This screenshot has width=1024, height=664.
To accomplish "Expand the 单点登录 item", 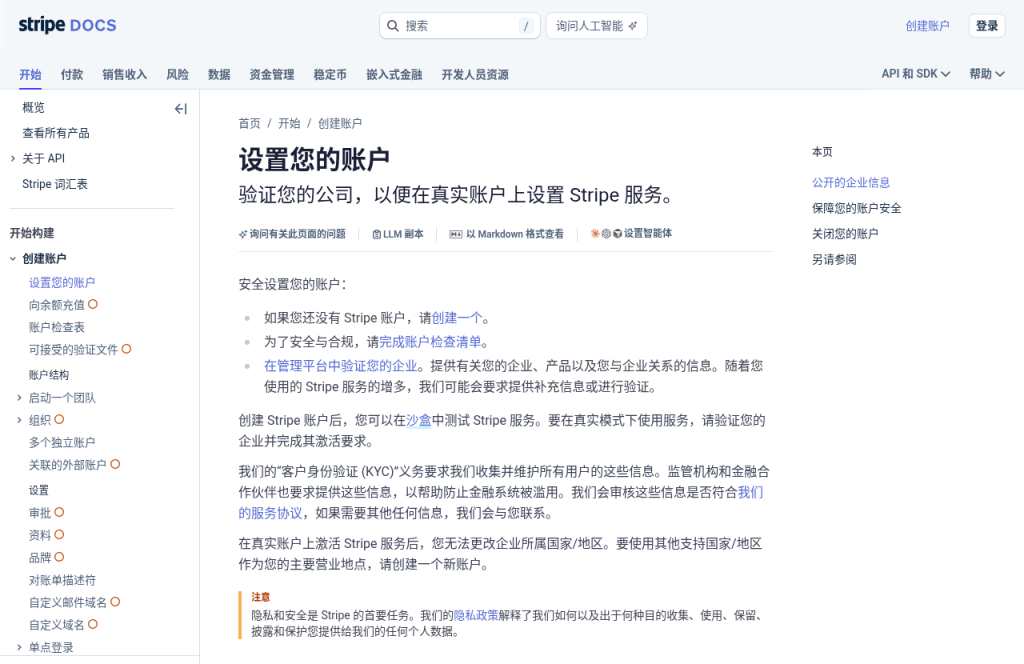I will click(x=19, y=647).
